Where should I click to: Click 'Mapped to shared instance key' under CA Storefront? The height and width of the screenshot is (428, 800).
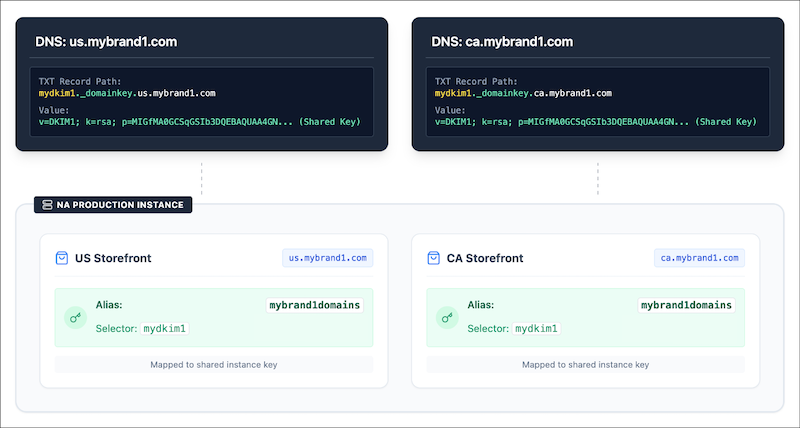click(585, 365)
